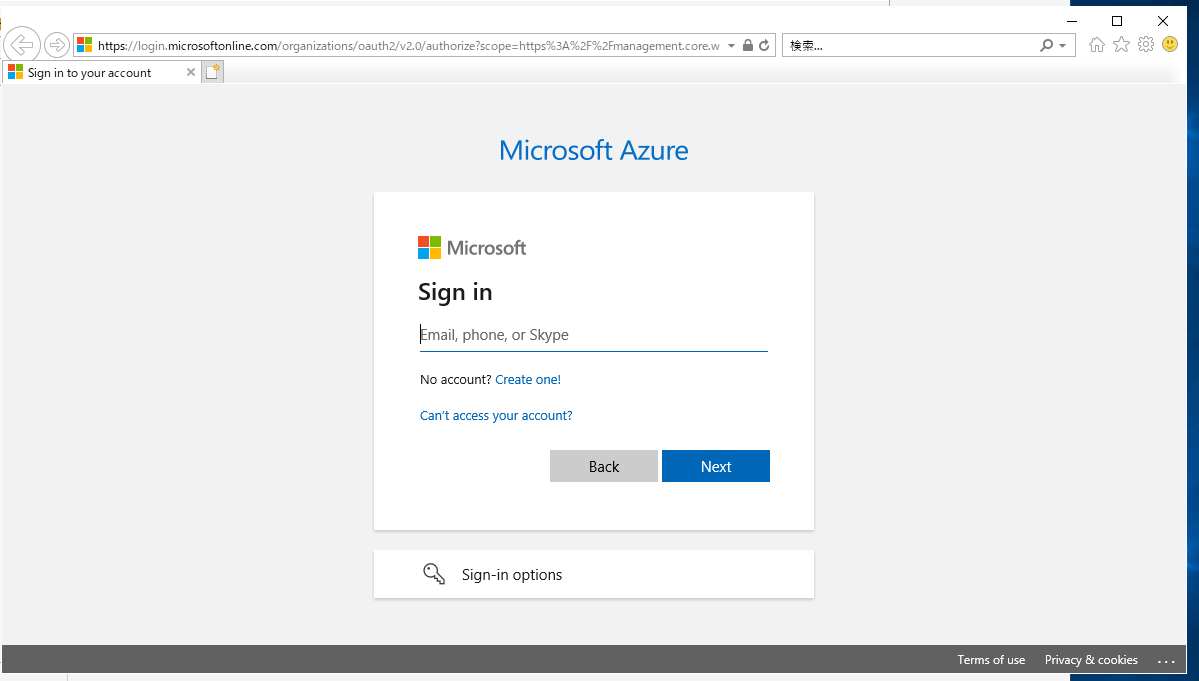1199x681 pixels.
Task: Click the browser forward arrow button
Action: pos(57,45)
